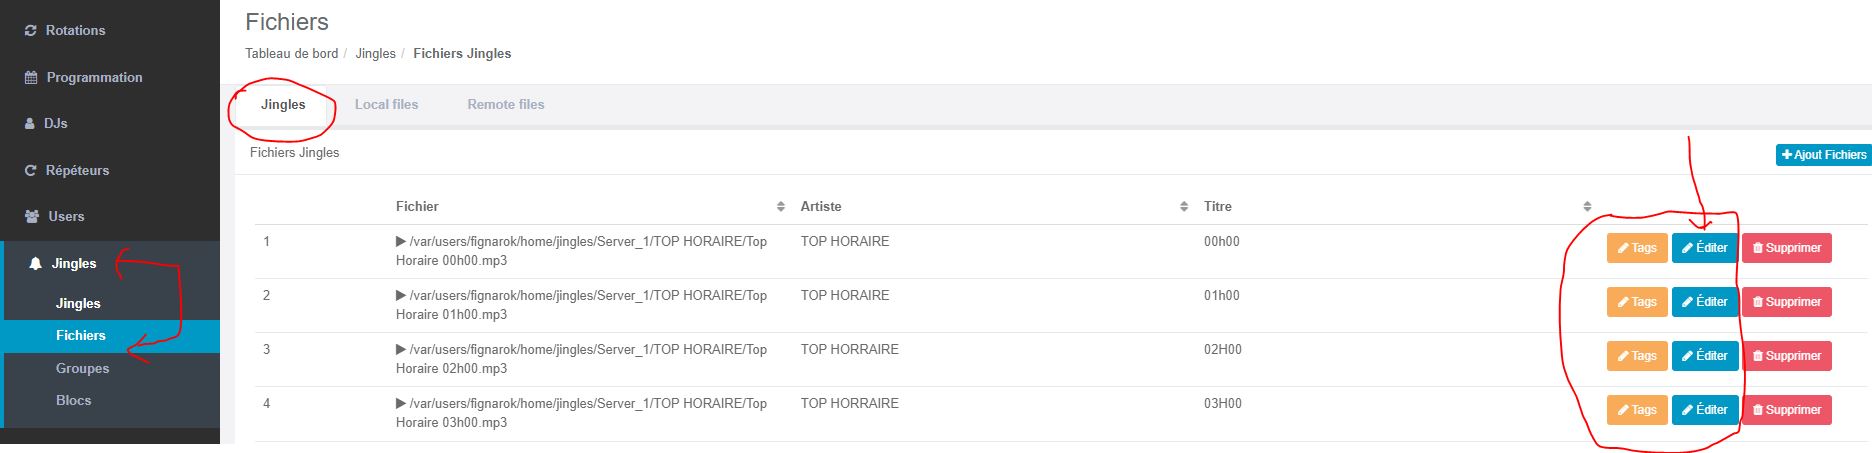
Task: Sort by Titre column arrows
Action: [x=1587, y=207]
